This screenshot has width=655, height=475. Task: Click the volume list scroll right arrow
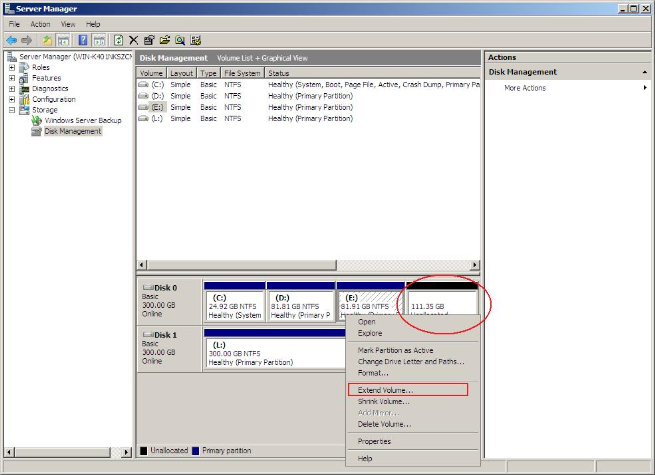(475, 265)
